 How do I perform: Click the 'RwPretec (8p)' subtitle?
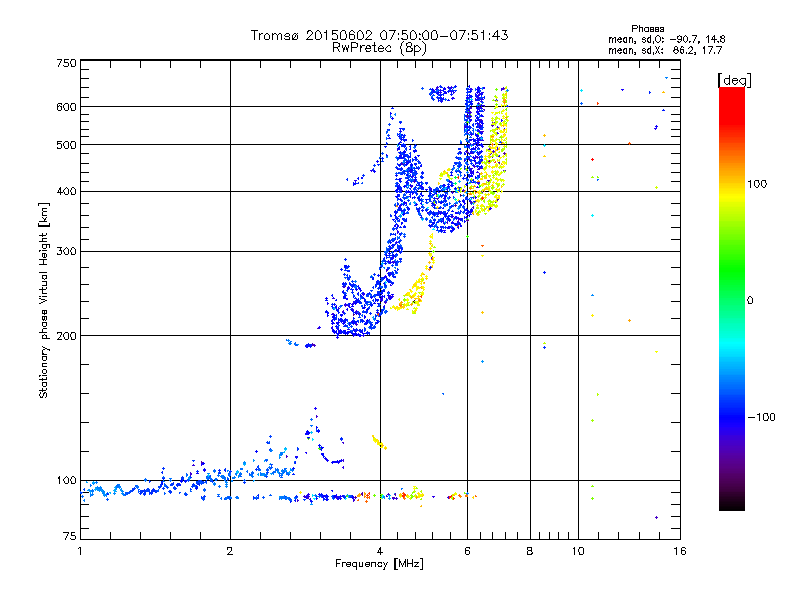point(379,48)
